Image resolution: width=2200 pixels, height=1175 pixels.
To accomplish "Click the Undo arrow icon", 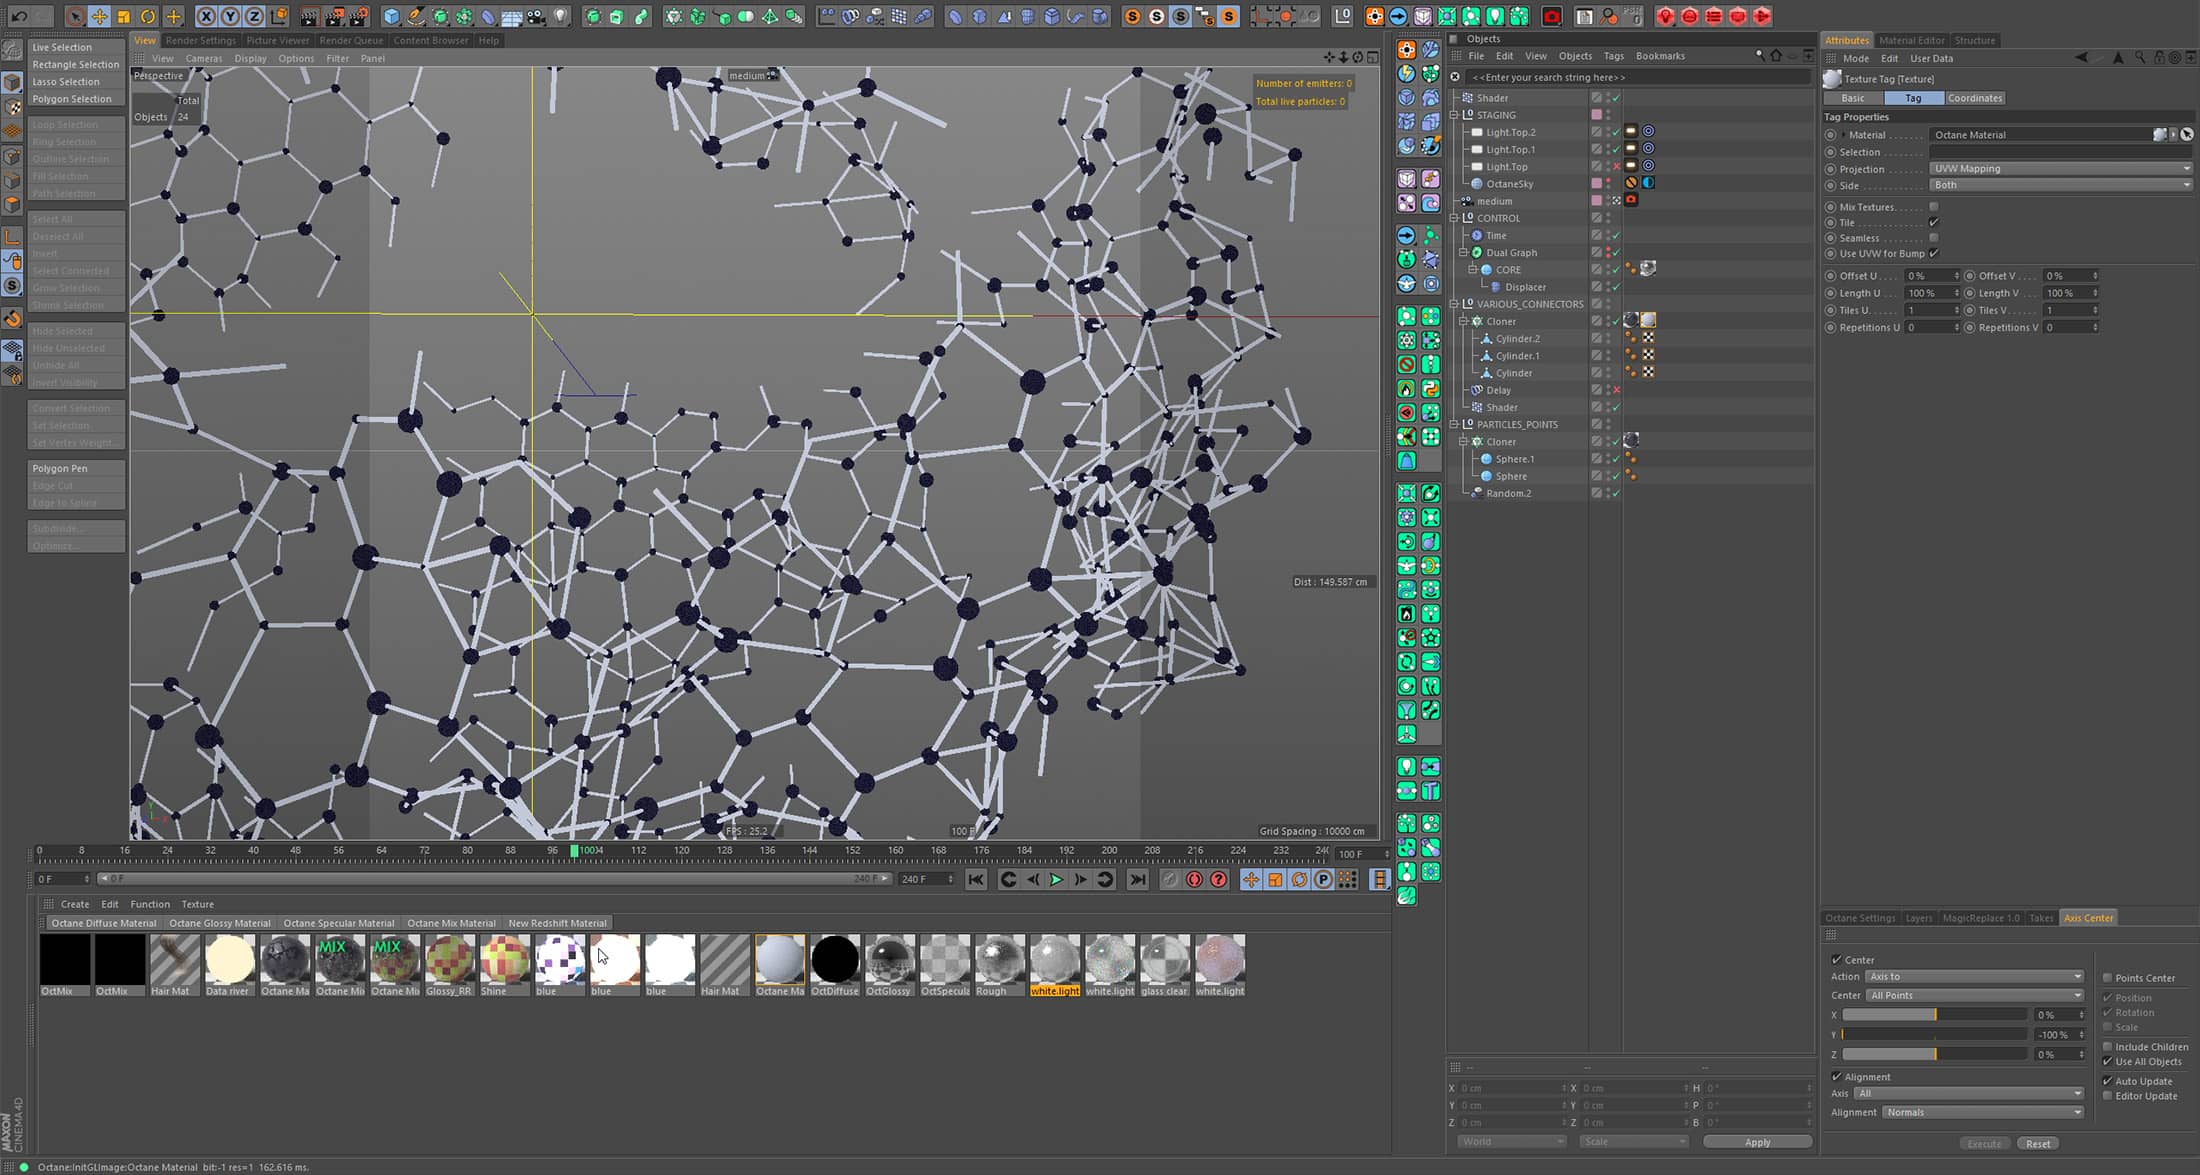I will point(18,16).
